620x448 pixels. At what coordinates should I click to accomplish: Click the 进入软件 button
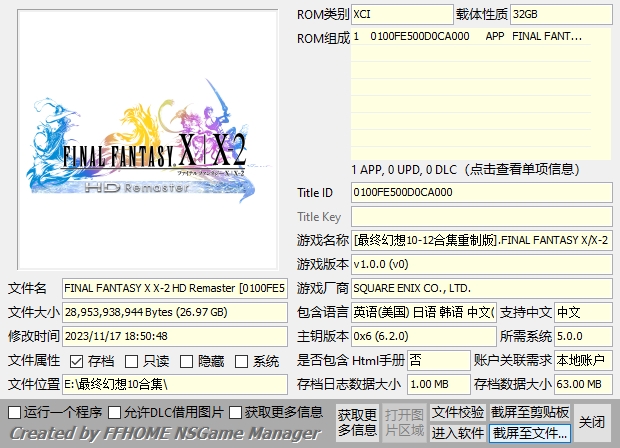[x=458, y=433]
